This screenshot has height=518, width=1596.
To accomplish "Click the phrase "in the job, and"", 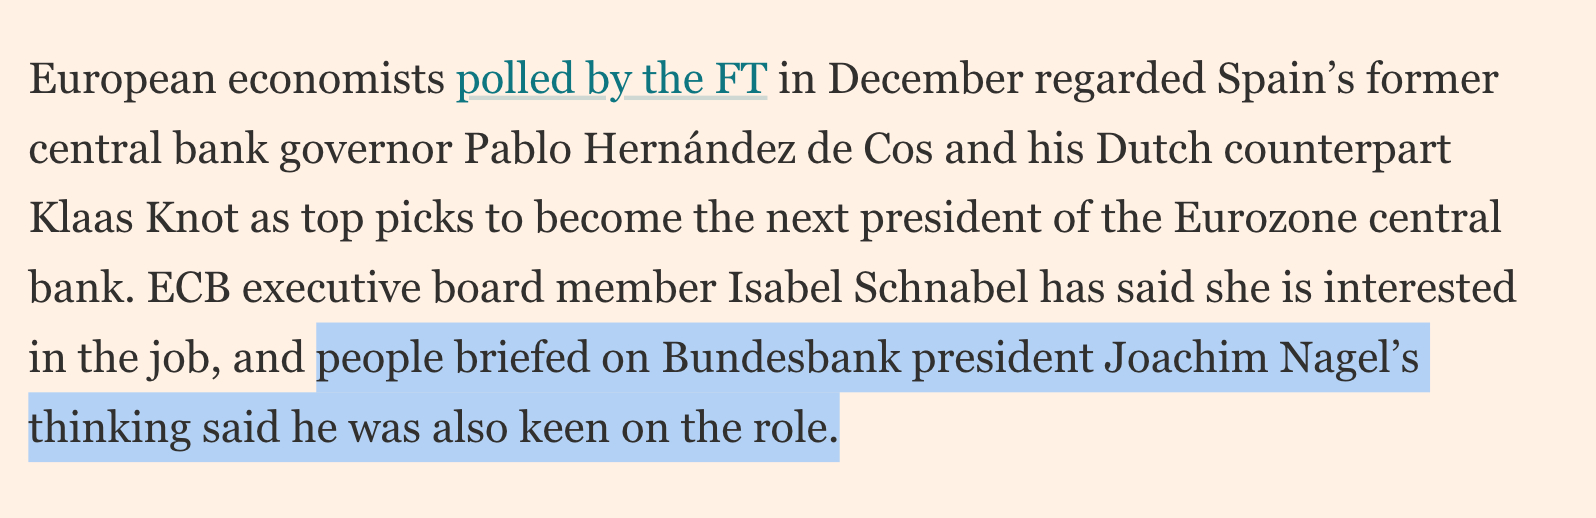I will (167, 358).
